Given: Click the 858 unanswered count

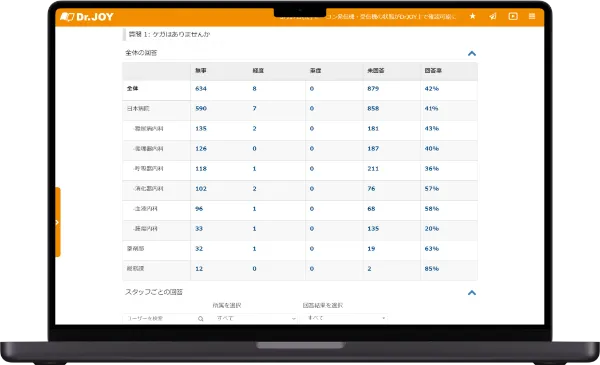Looking at the screenshot, I should 373,109.
